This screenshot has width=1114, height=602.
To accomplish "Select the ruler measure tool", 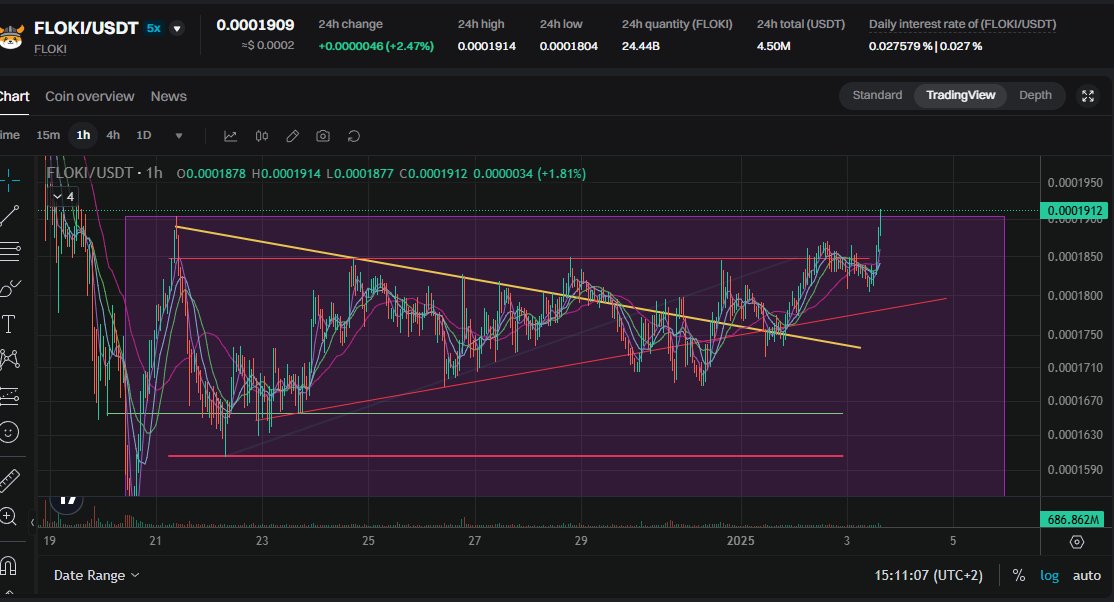I will pyautogui.click(x=9, y=481).
